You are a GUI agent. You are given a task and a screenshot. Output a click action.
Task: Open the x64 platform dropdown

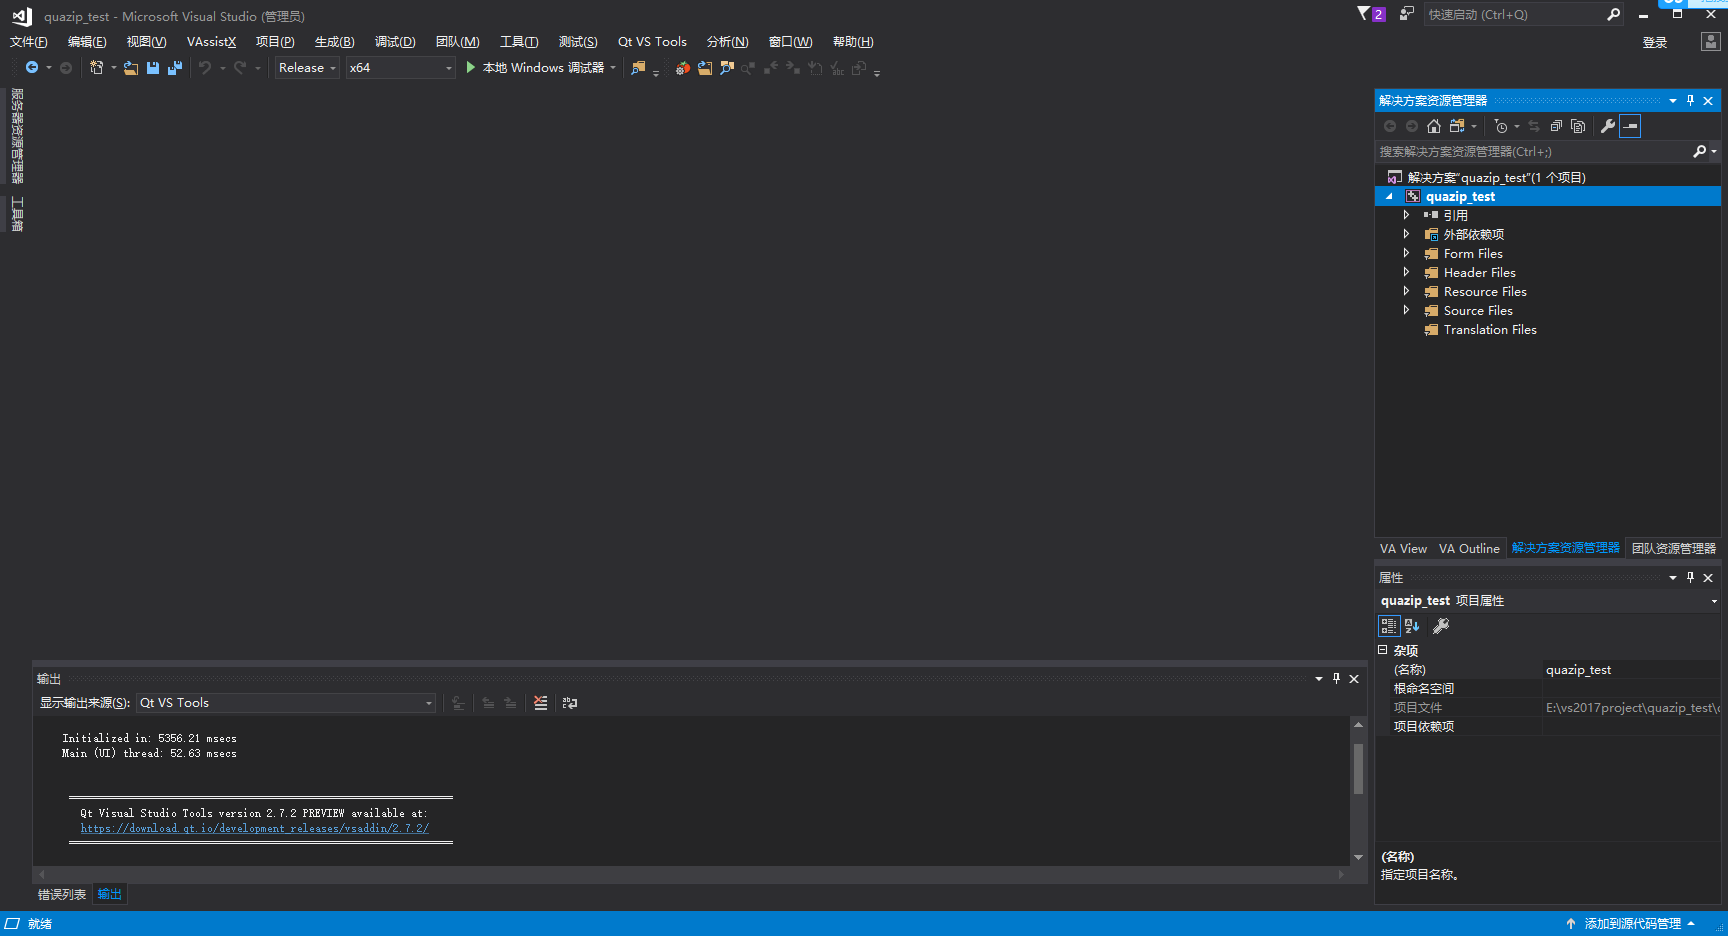[x=401, y=68]
